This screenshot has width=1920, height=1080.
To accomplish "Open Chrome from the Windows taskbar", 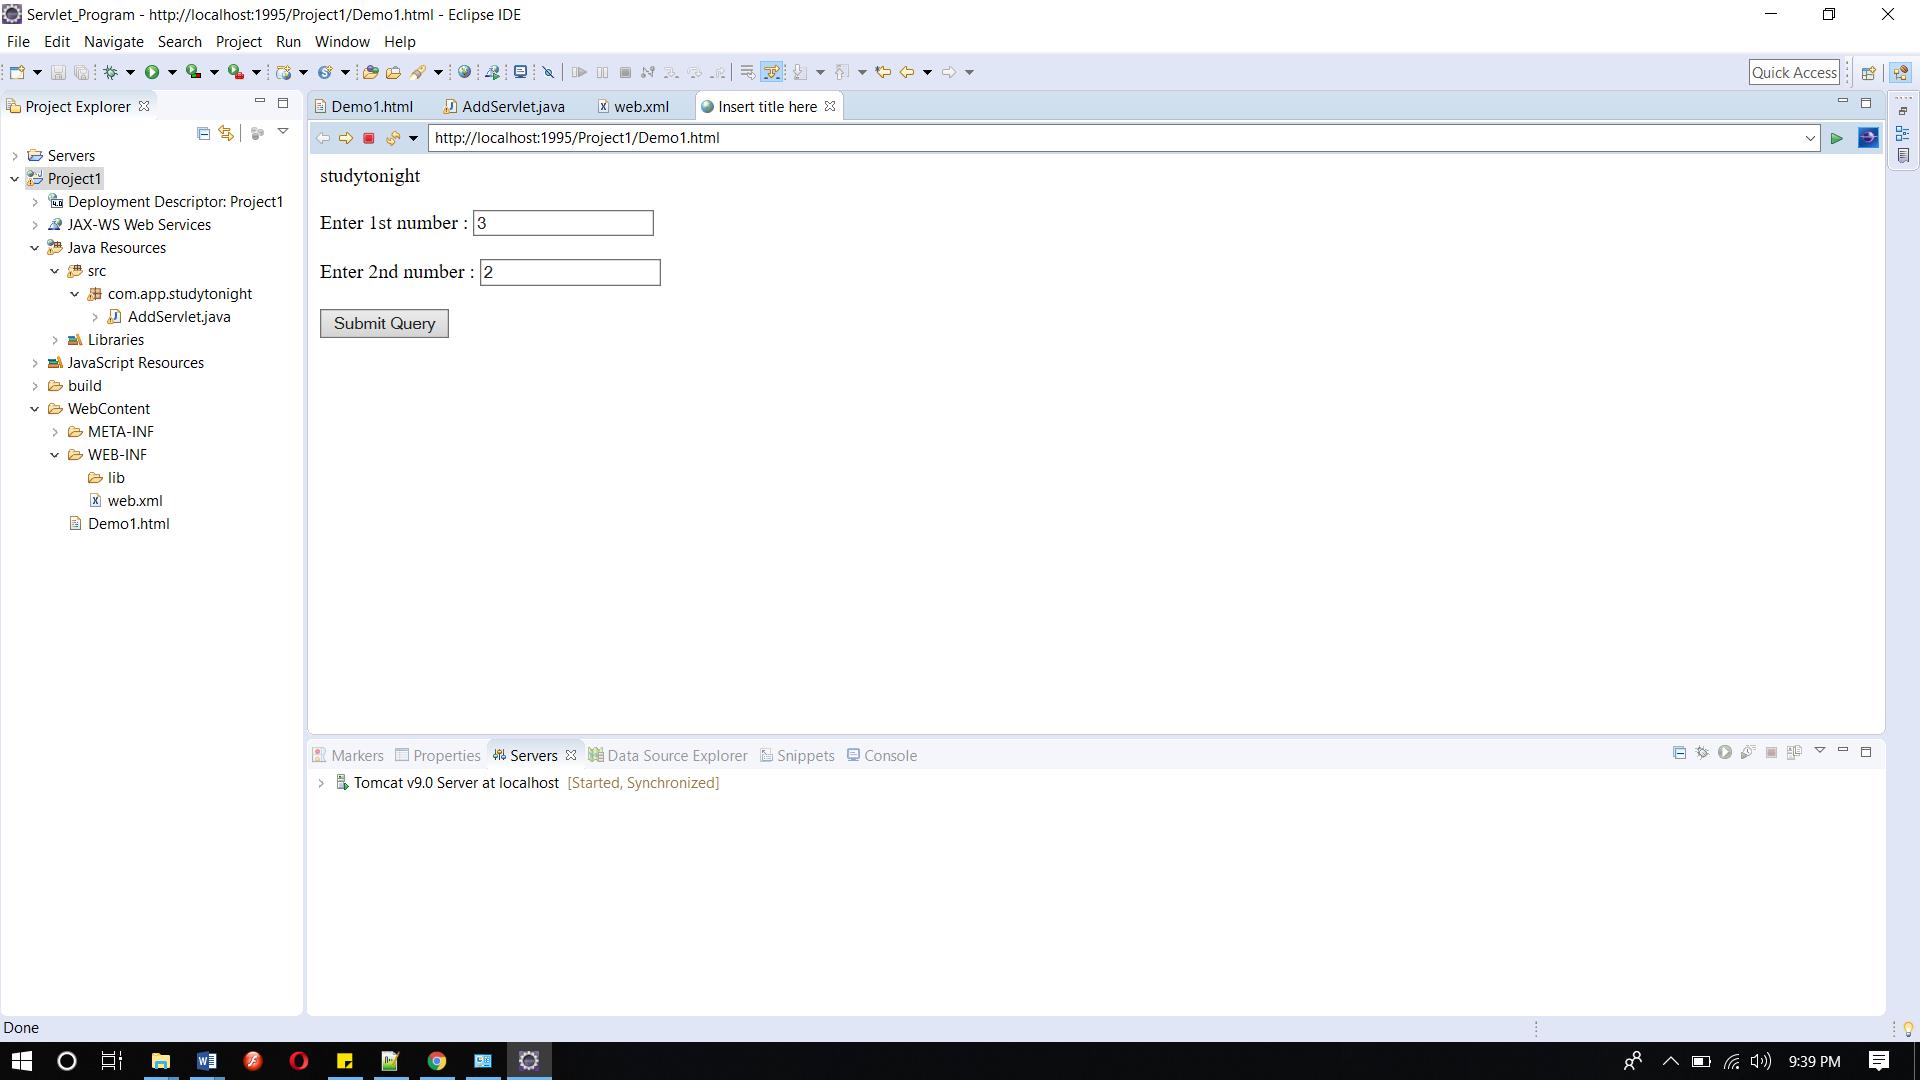I will [437, 1061].
